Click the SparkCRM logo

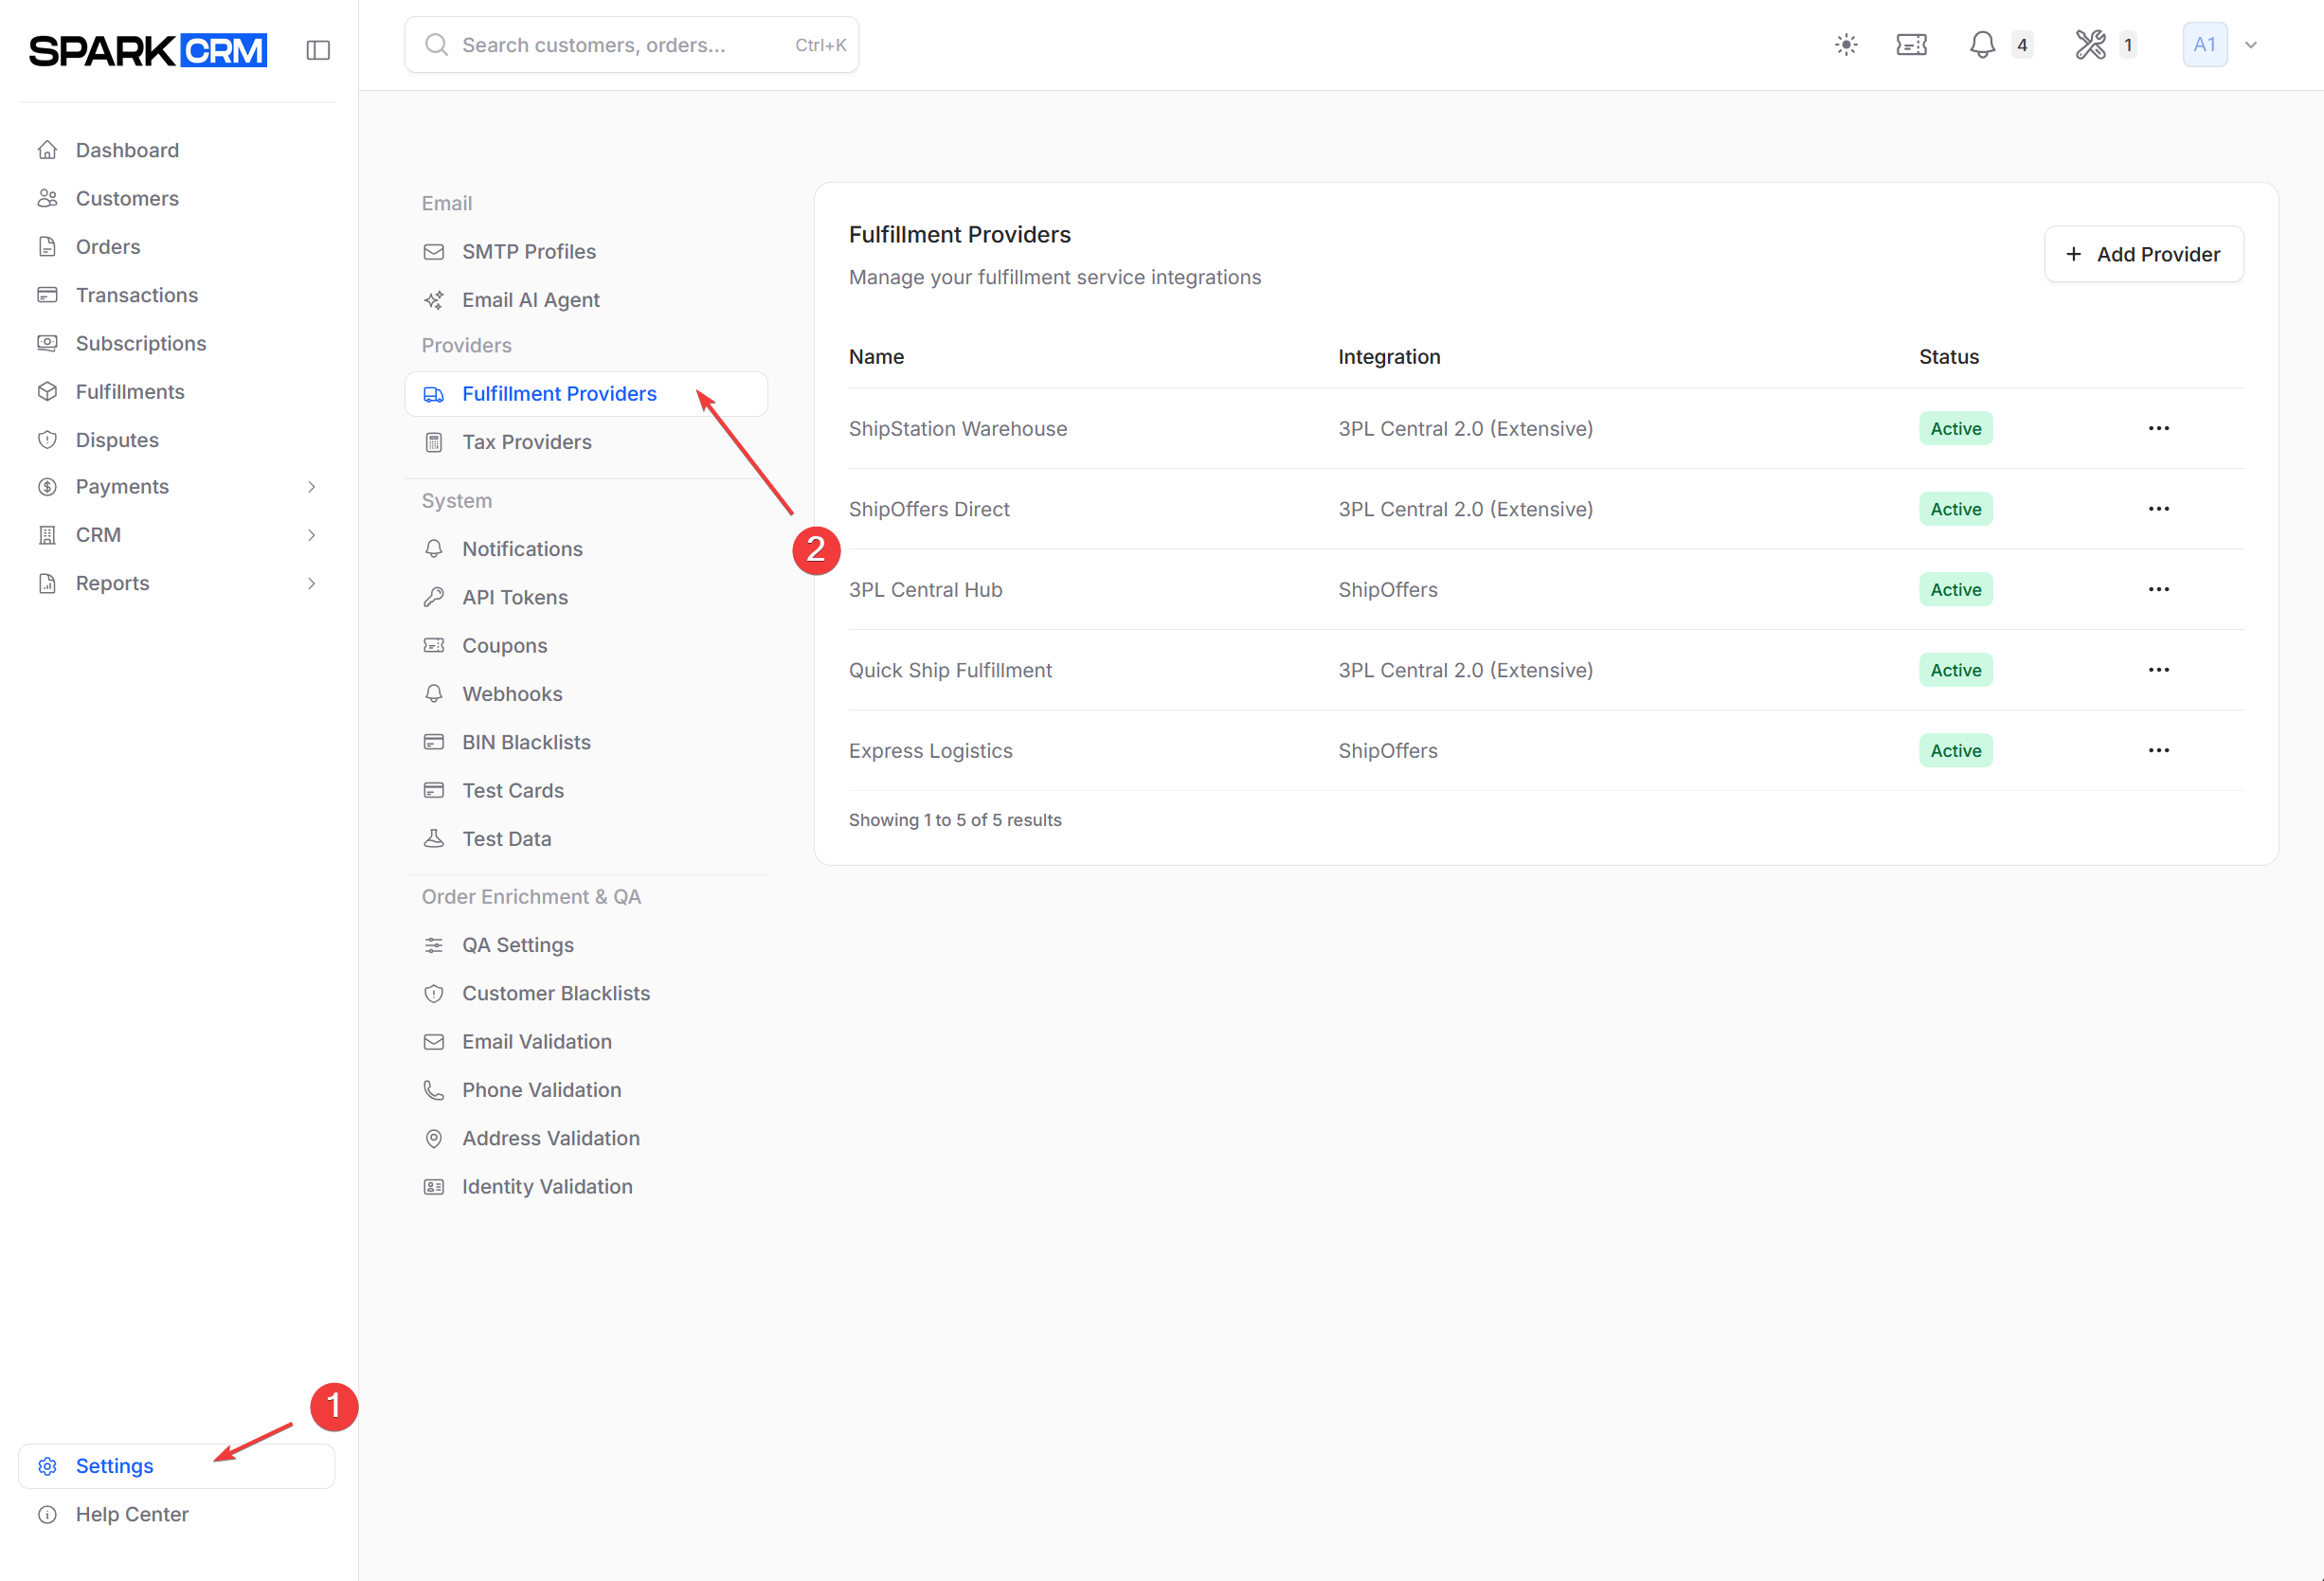coord(148,50)
